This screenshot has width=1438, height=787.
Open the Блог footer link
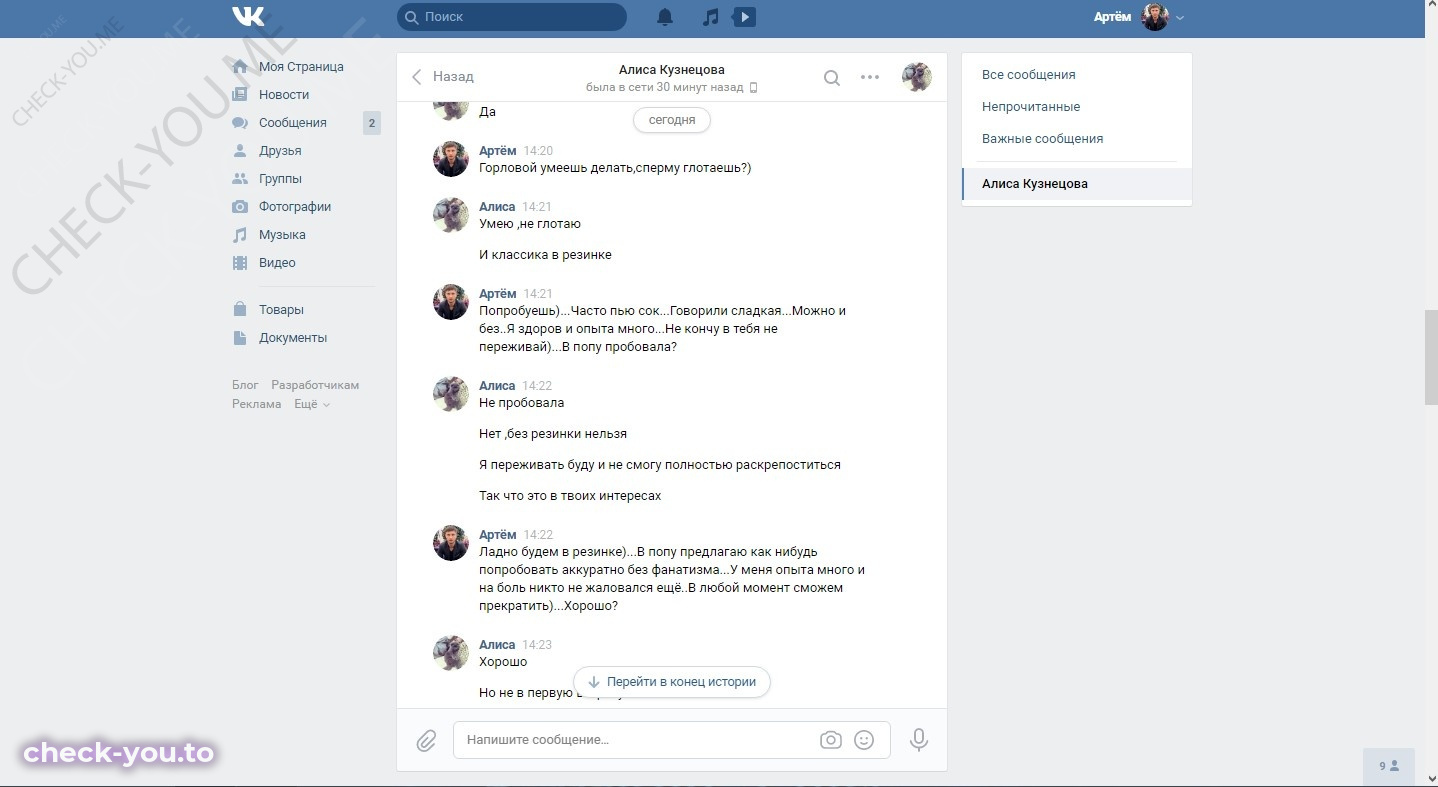[245, 385]
